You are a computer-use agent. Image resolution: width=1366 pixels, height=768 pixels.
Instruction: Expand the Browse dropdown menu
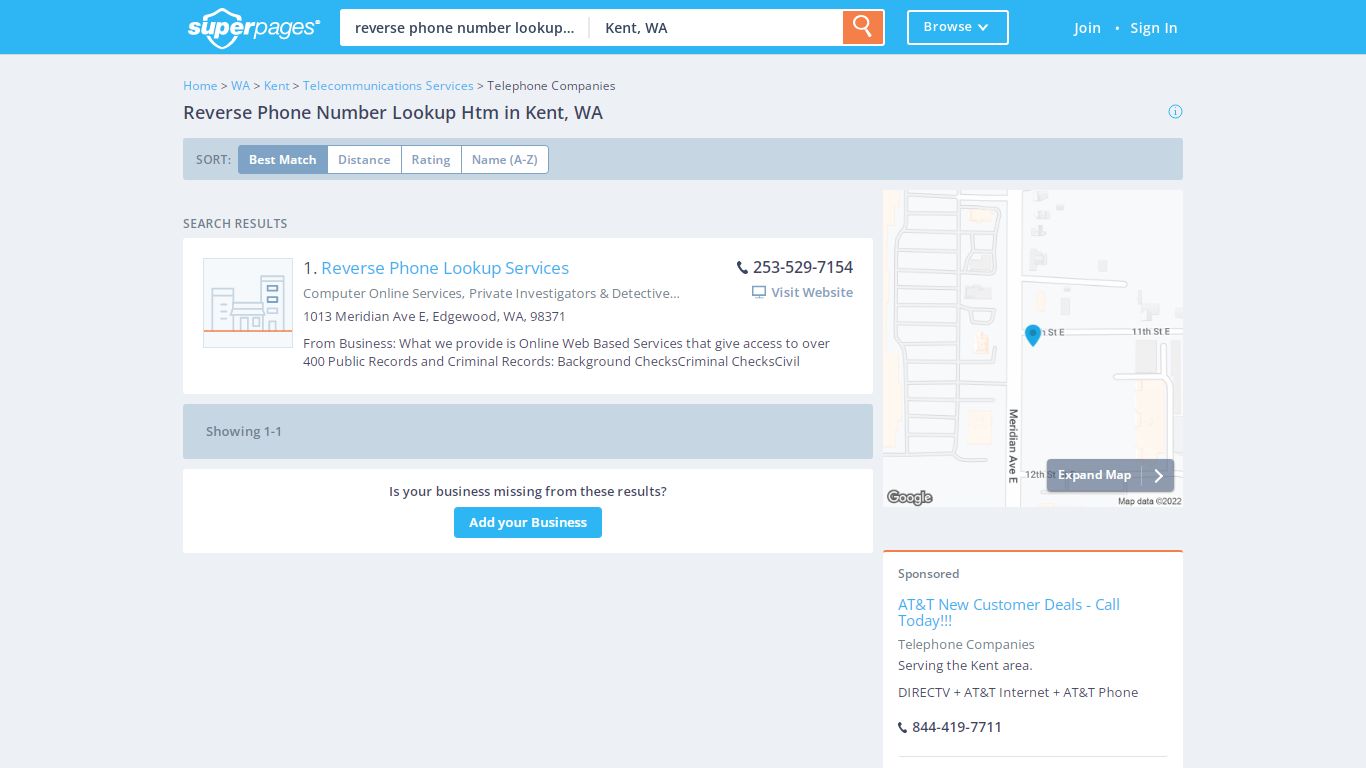tap(957, 27)
